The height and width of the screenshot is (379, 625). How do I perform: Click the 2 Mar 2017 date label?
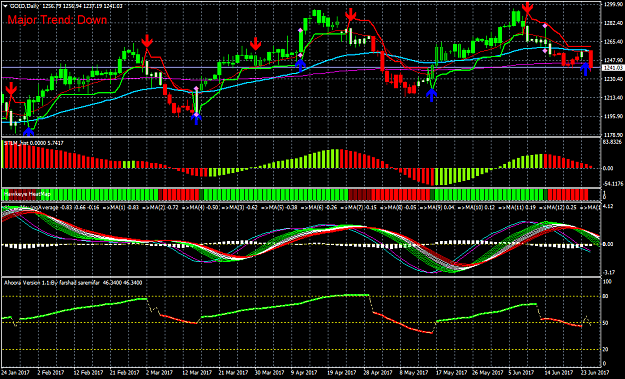coord(159,373)
